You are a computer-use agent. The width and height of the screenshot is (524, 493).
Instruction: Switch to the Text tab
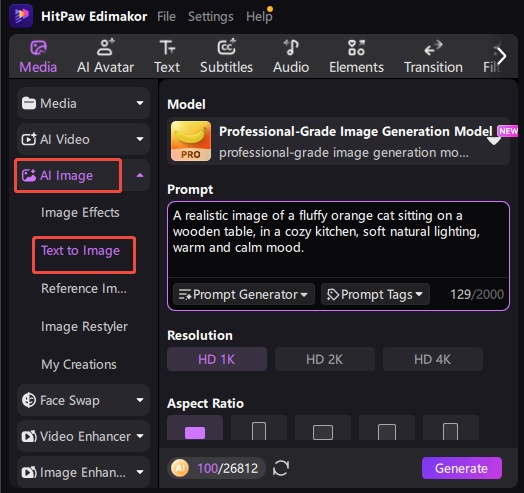click(167, 57)
